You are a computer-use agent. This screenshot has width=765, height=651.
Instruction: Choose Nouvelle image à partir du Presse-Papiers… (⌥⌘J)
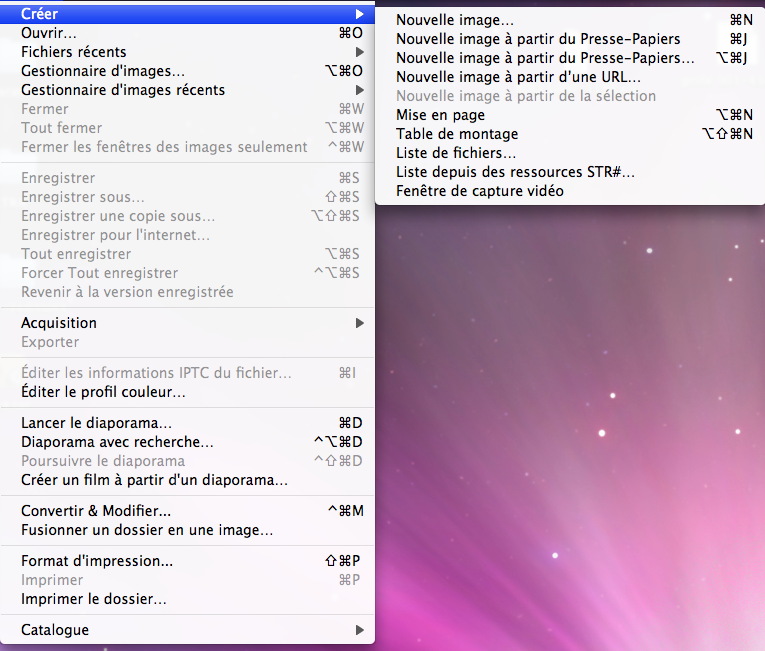pos(570,58)
